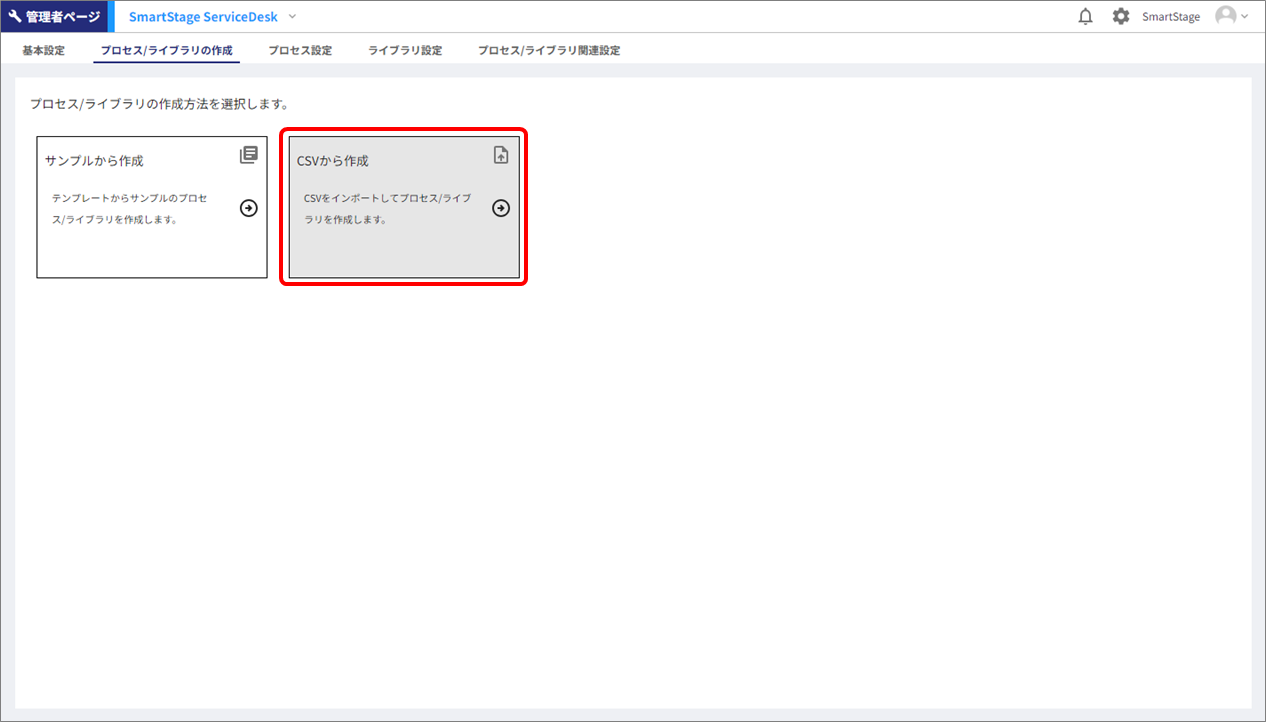This screenshot has width=1266, height=722.
Task: Click the SmartStage user name
Action: [x=1171, y=17]
